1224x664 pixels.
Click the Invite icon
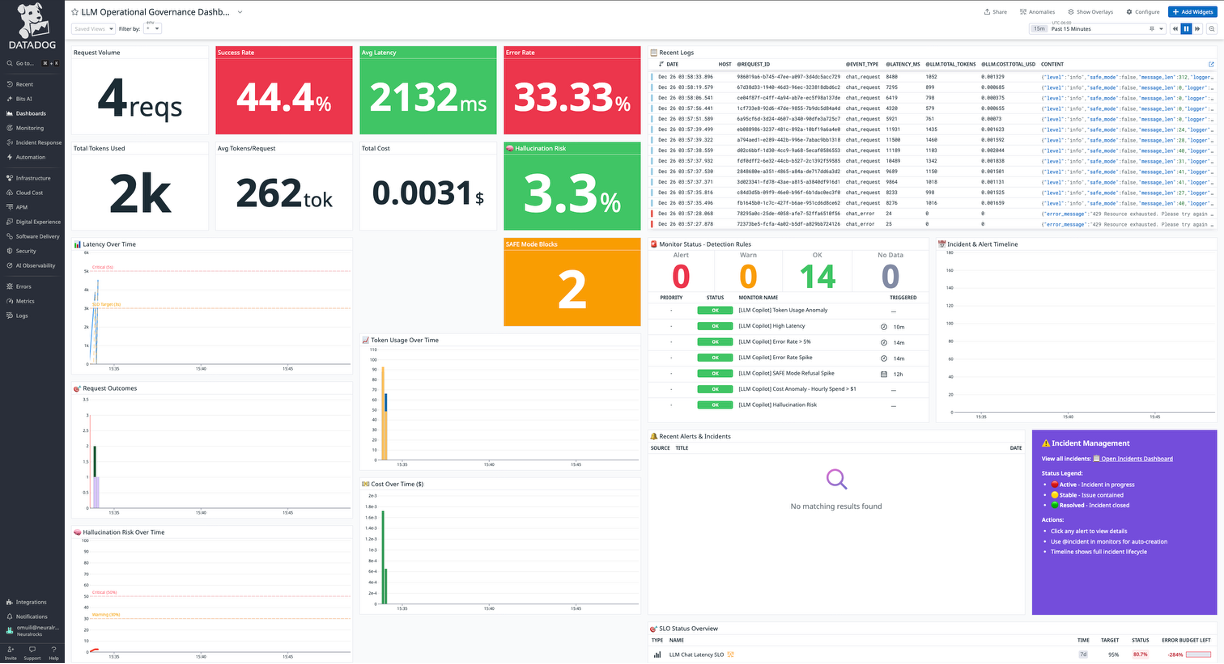click(11, 650)
